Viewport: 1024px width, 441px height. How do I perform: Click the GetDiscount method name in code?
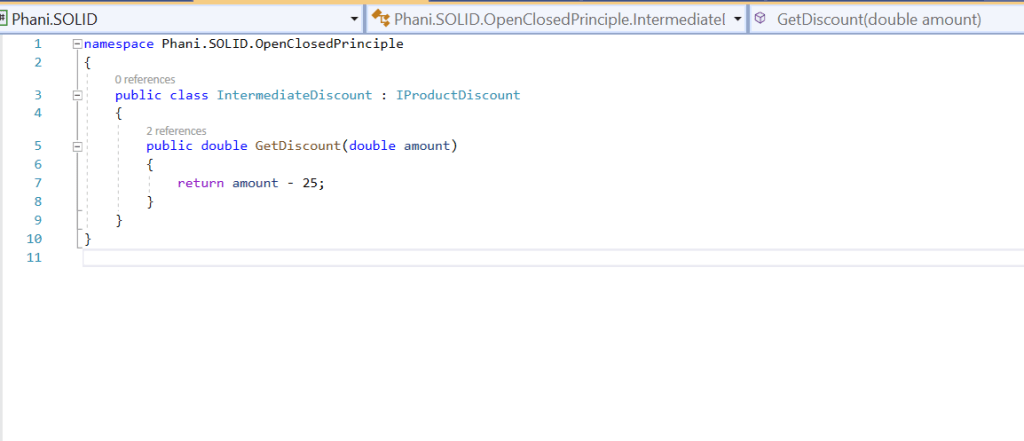pos(298,146)
